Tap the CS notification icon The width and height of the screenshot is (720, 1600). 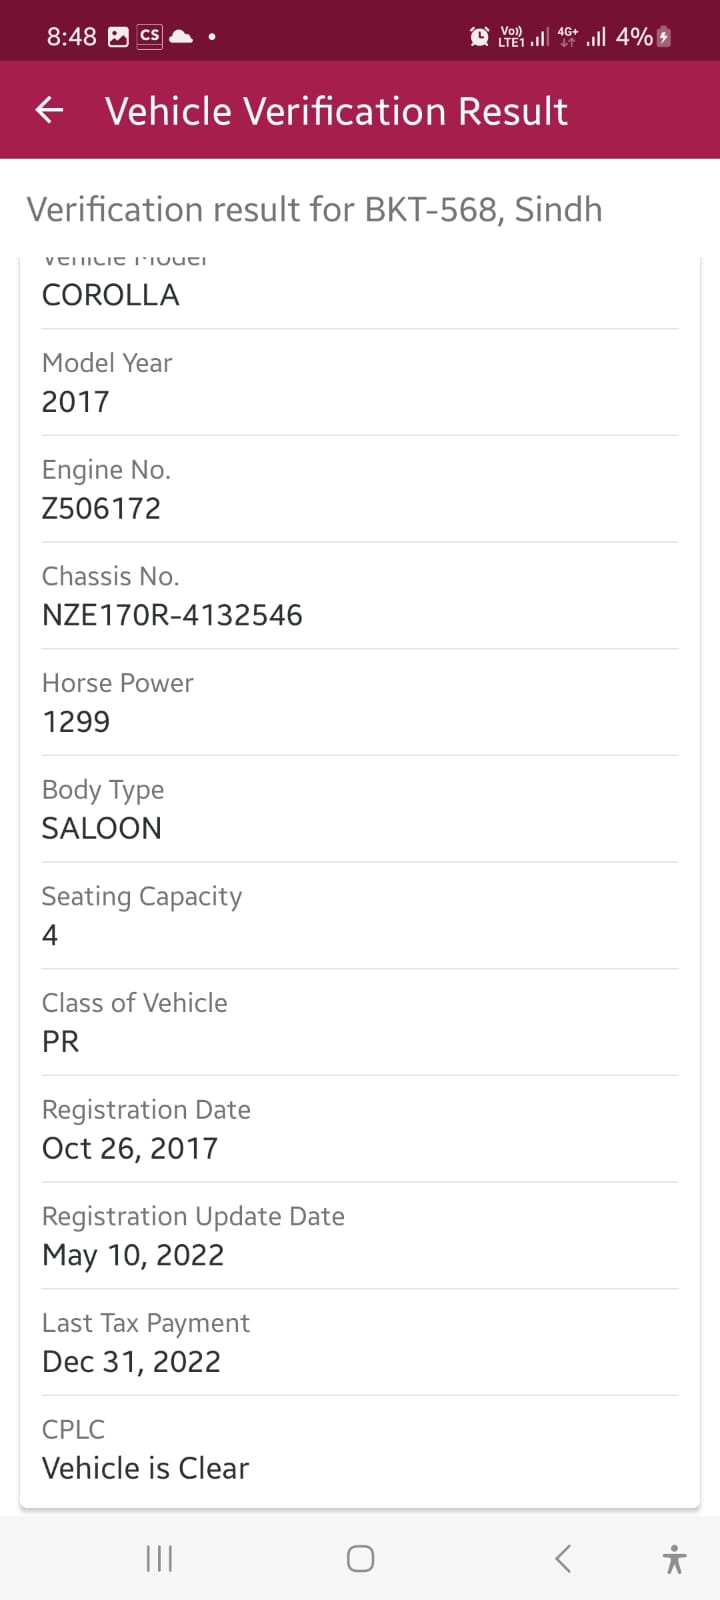click(x=150, y=37)
